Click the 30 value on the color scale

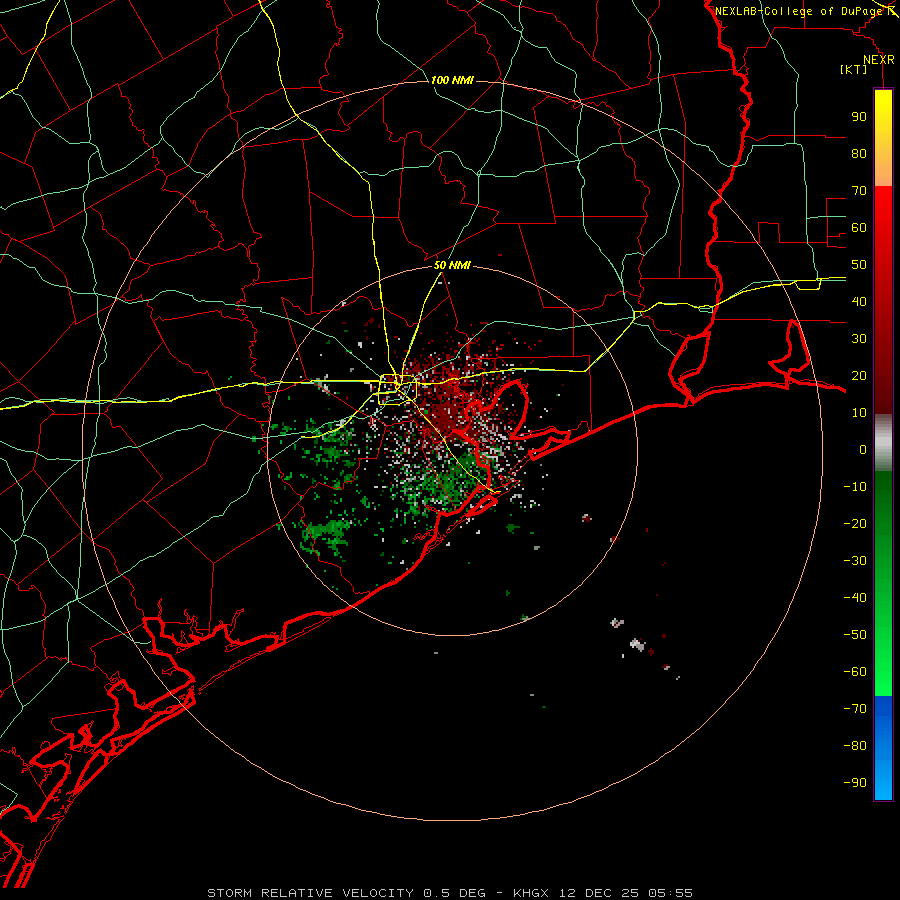coord(859,339)
